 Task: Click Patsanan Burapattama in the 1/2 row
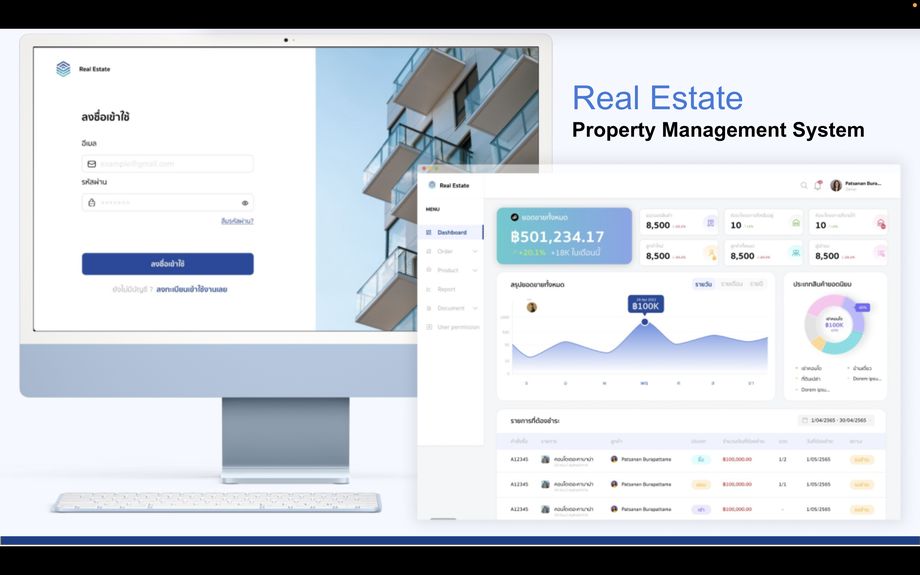point(645,459)
